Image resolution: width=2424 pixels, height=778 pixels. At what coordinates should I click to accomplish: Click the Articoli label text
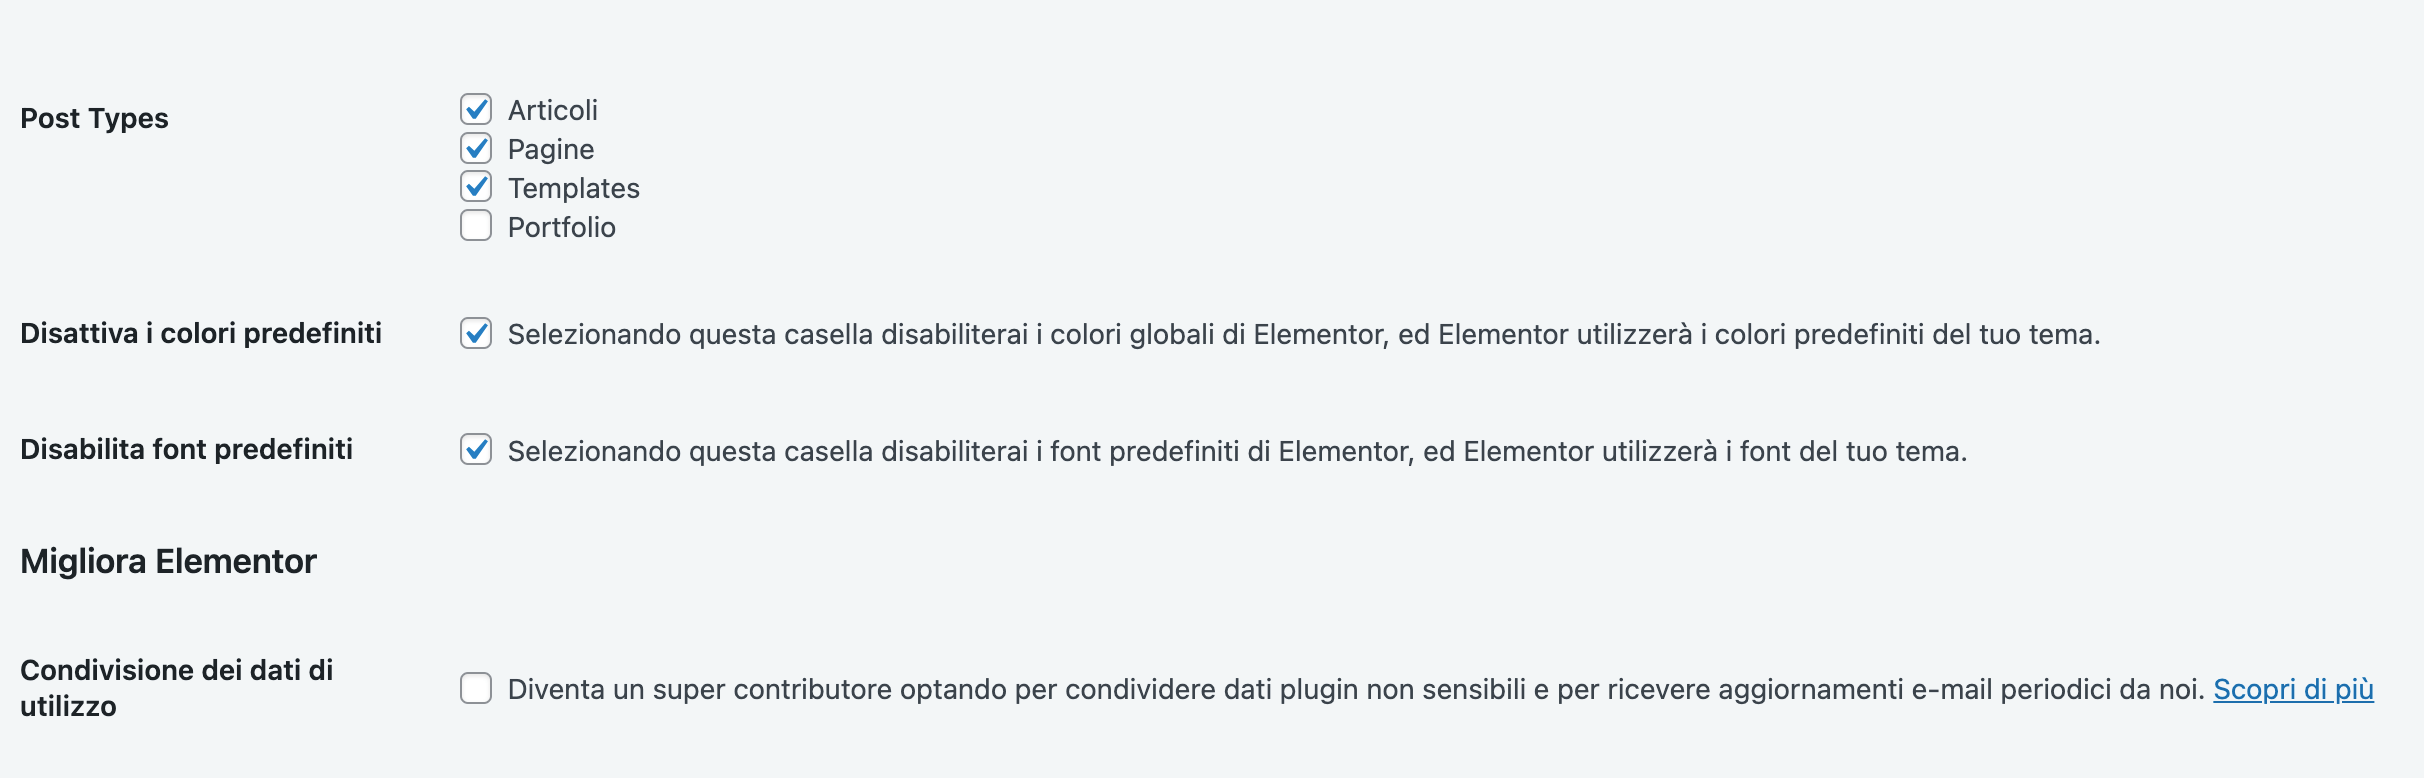coord(552,110)
